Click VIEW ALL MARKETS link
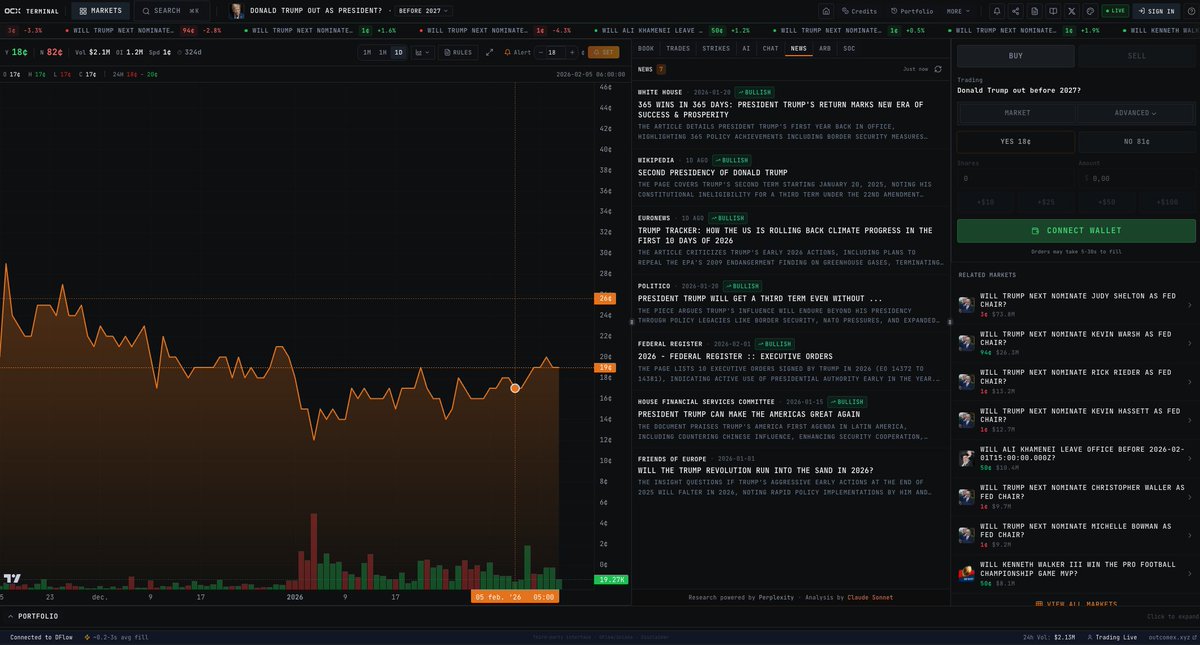1200x645 pixels. click(x=1076, y=604)
